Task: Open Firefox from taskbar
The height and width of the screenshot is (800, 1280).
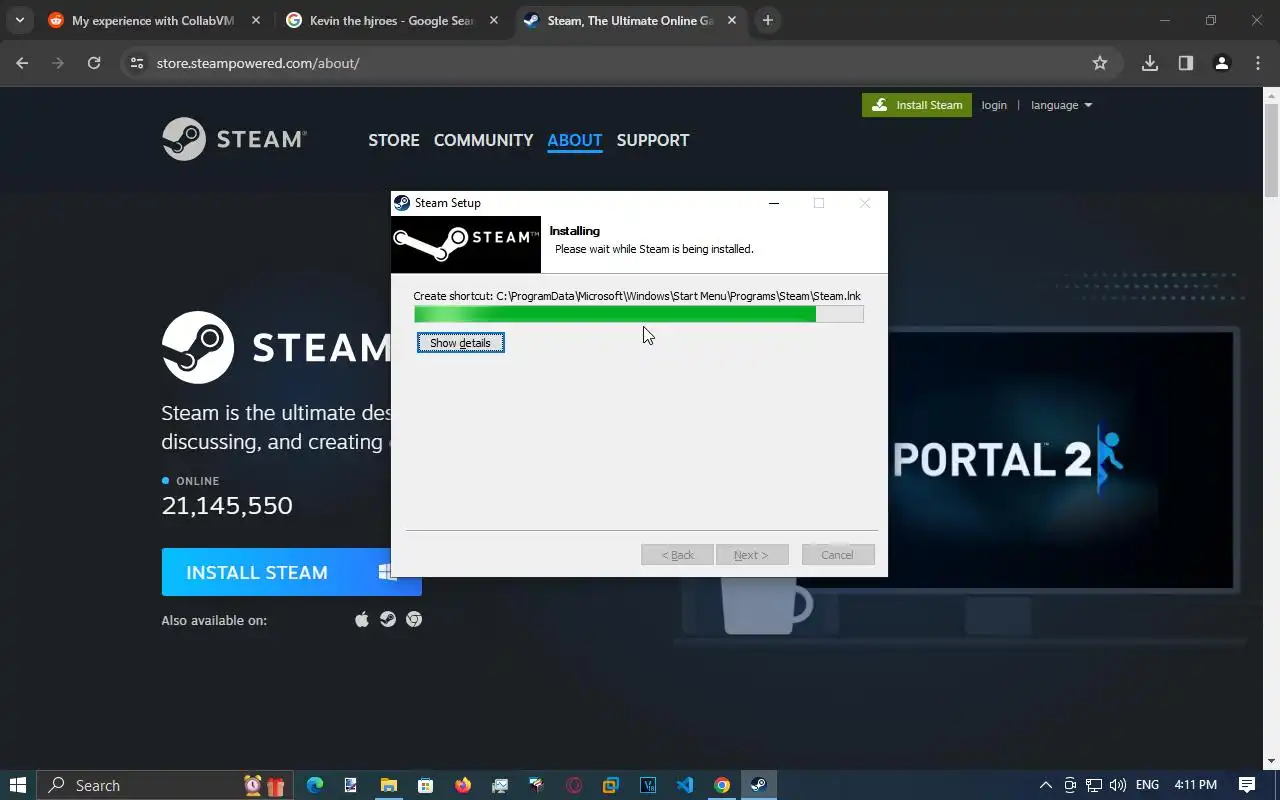Action: 462,785
